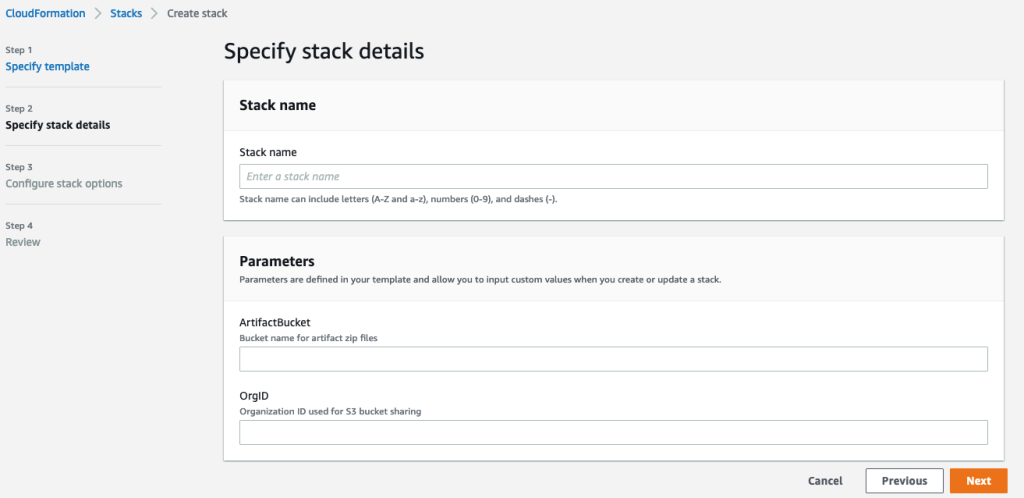Open the Stacks breadcrumb link
The height and width of the screenshot is (498, 1024).
click(125, 14)
